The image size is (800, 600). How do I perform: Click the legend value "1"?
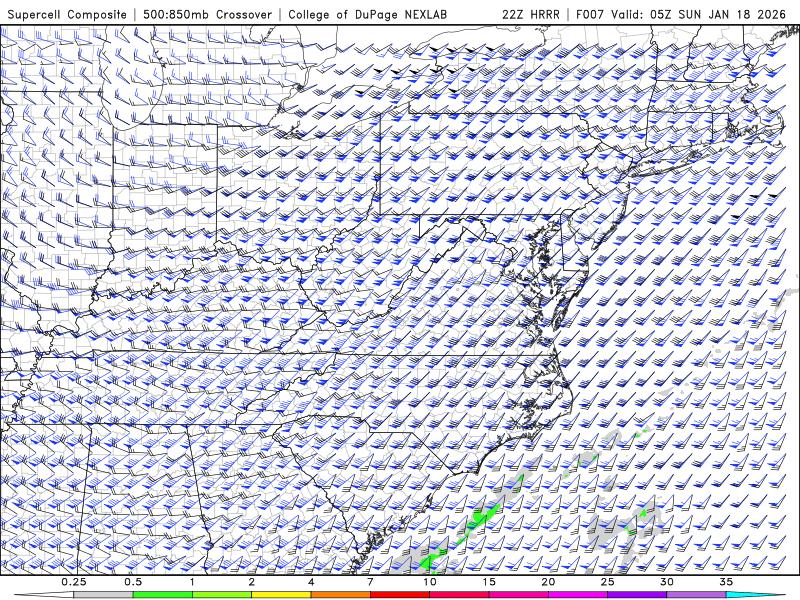tap(192, 582)
